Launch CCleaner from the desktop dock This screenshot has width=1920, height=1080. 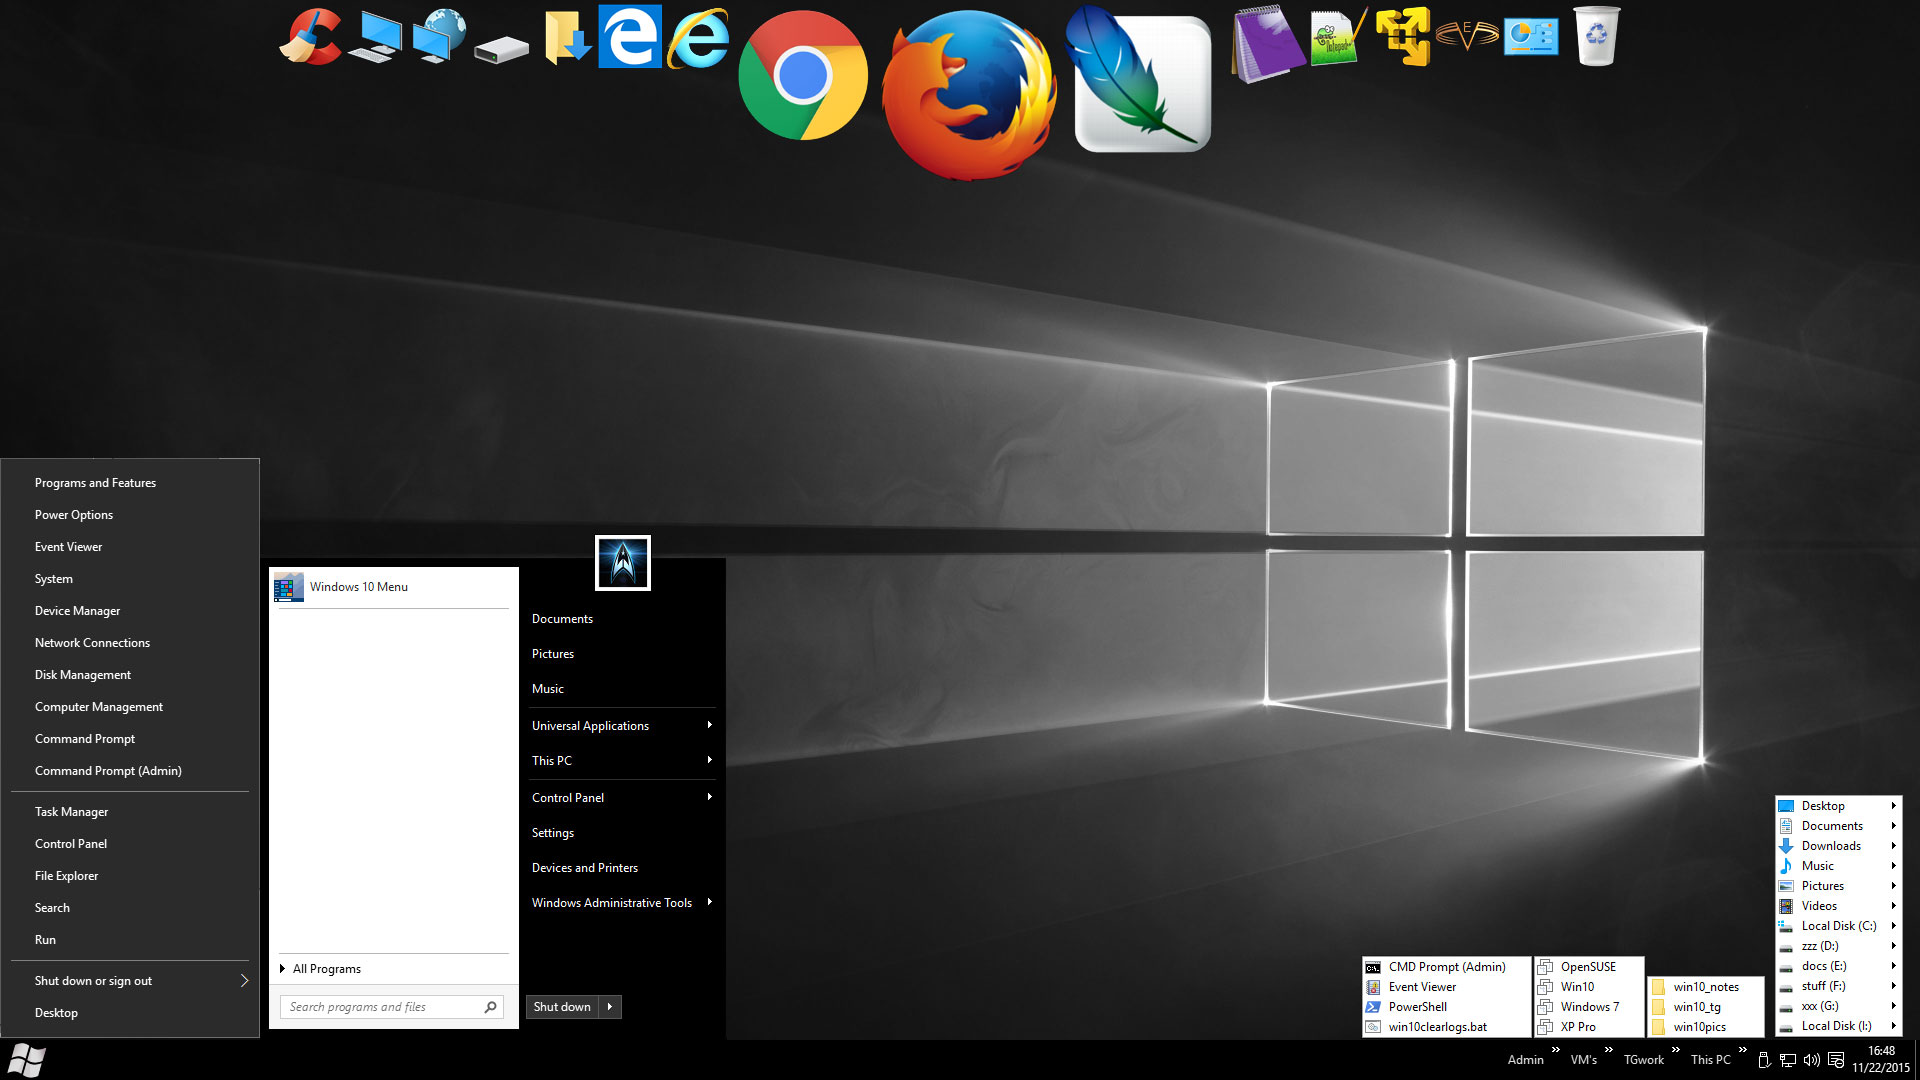[310, 37]
